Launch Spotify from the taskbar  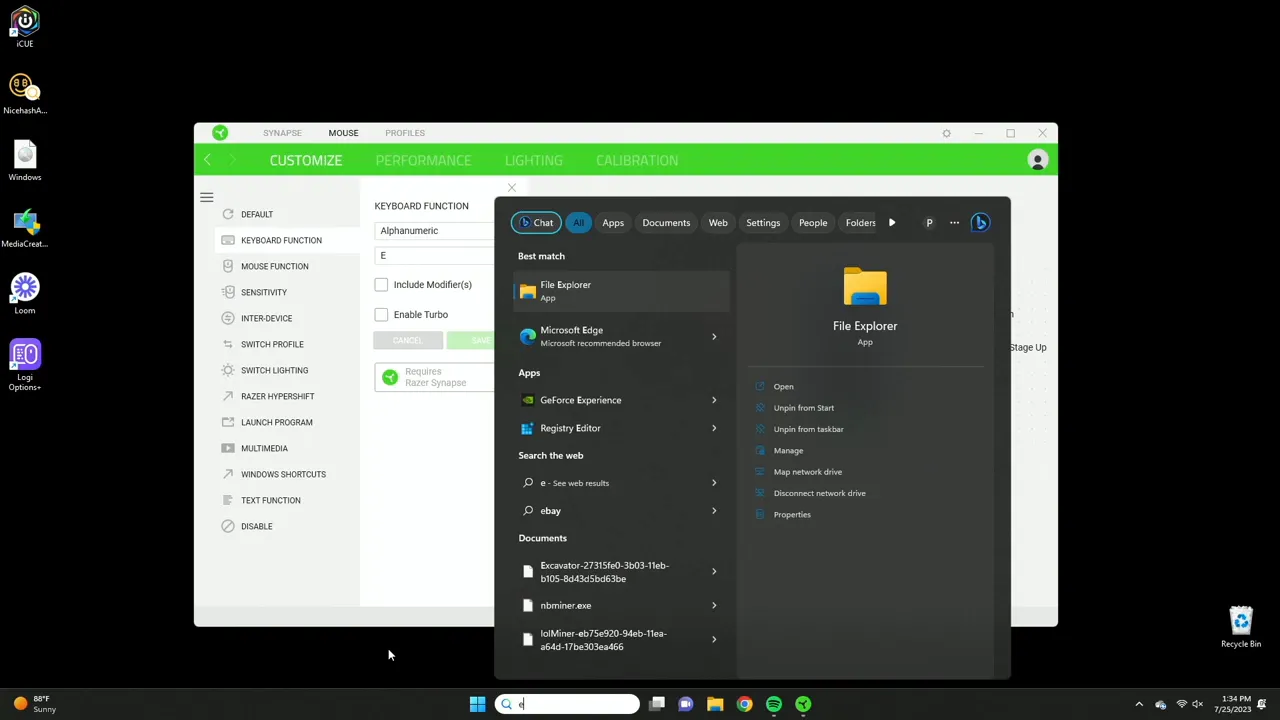774,704
